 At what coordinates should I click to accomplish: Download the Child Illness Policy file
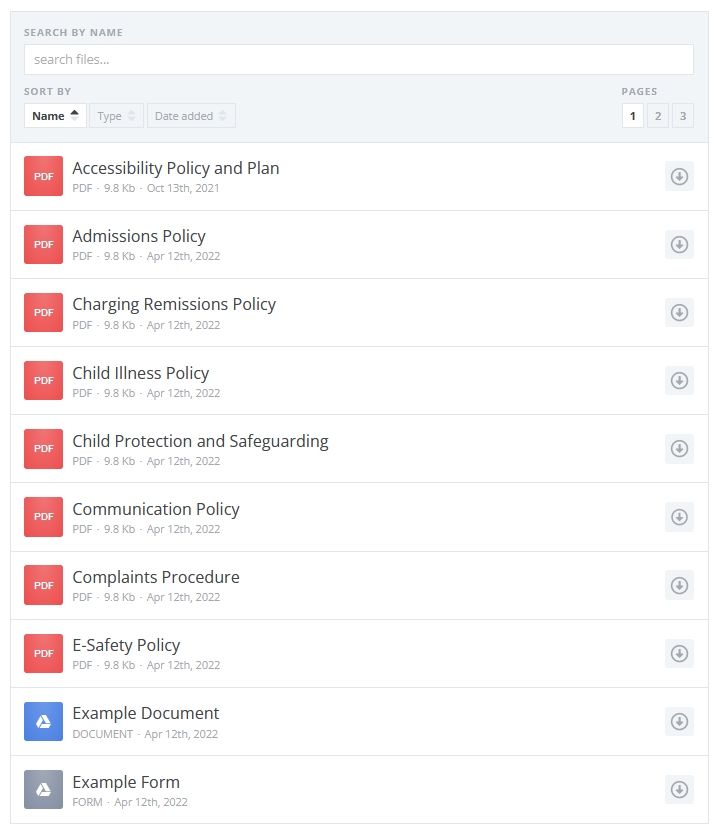[679, 381]
